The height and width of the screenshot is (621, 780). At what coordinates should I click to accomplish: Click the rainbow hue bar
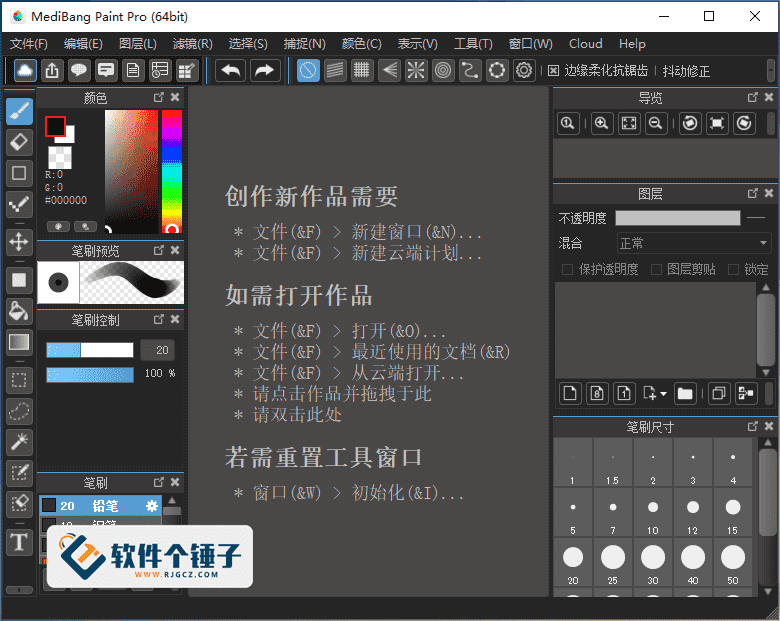tap(172, 172)
